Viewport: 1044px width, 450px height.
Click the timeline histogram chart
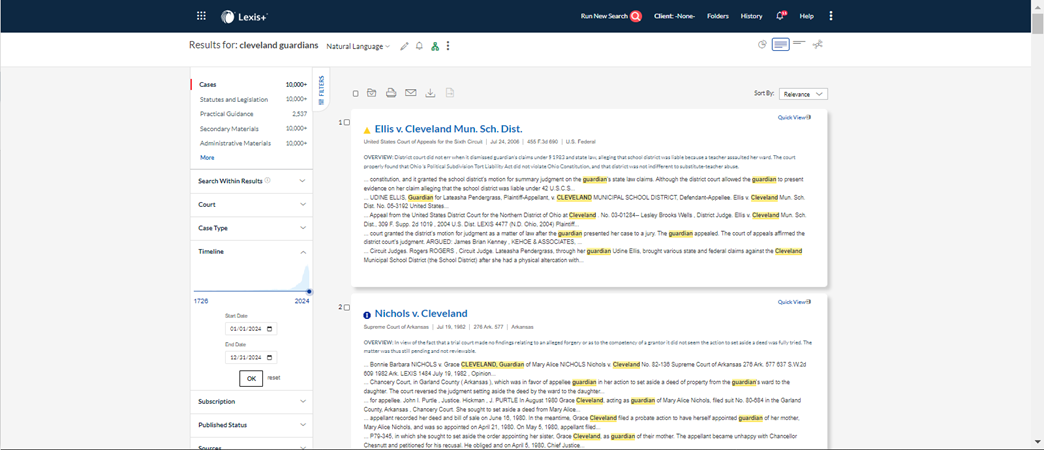coord(252,278)
